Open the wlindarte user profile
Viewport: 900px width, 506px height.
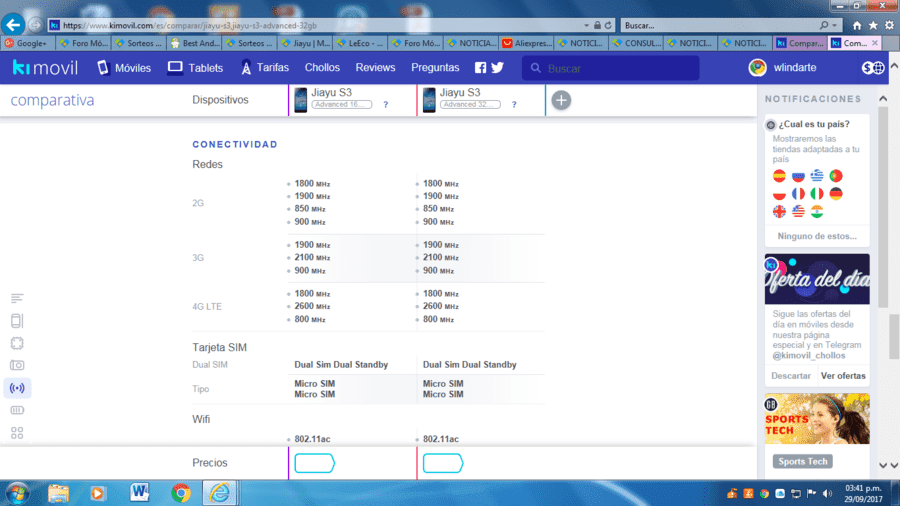point(782,68)
